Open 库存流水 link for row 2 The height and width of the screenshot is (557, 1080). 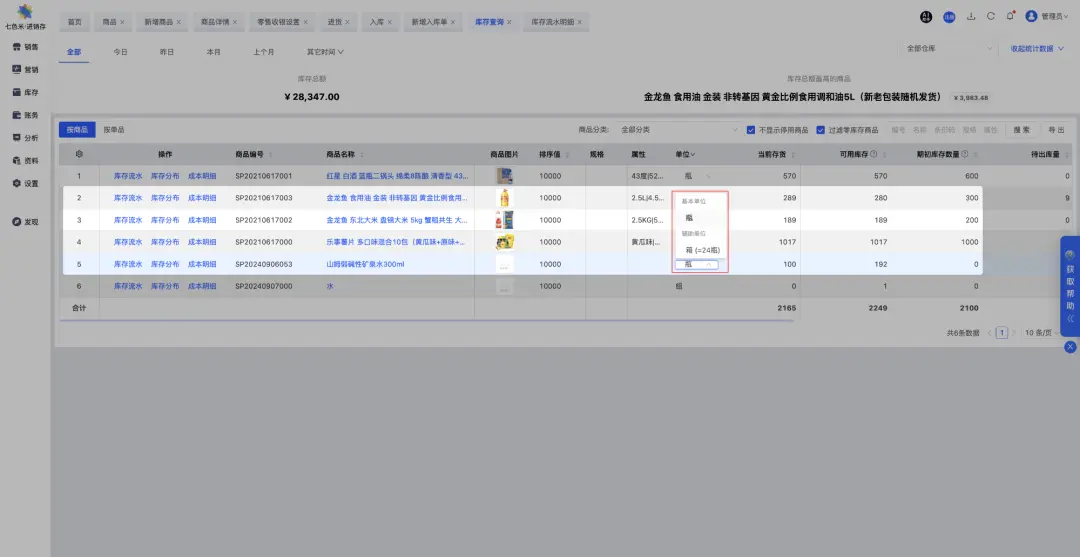click(x=128, y=198)
